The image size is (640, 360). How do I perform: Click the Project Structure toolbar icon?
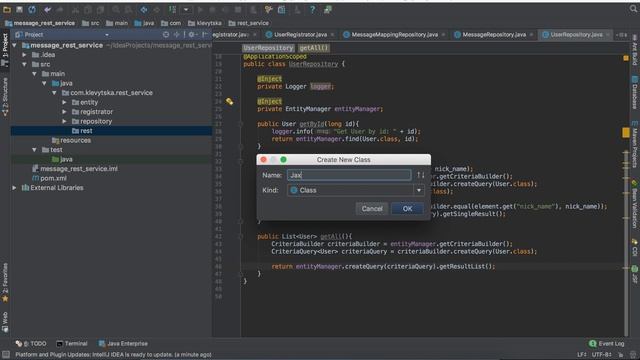coord(282,9)
